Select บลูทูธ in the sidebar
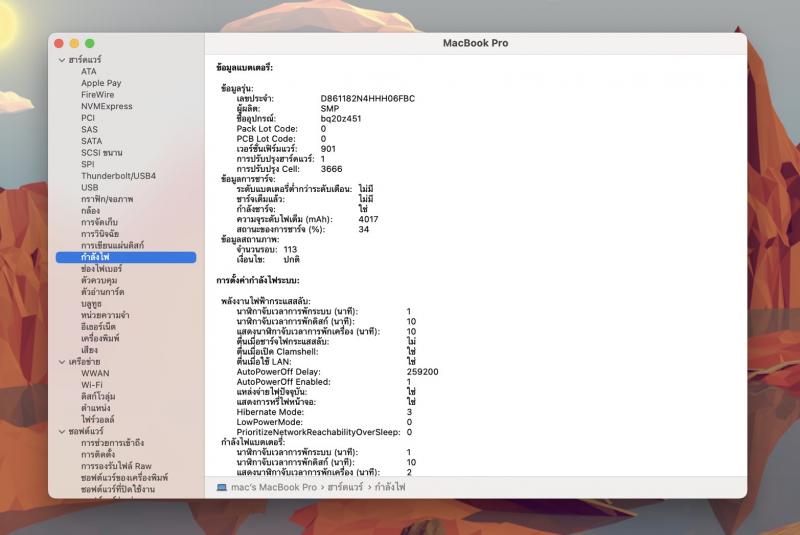Screen dimensions: 800x535 coord(91,304)
